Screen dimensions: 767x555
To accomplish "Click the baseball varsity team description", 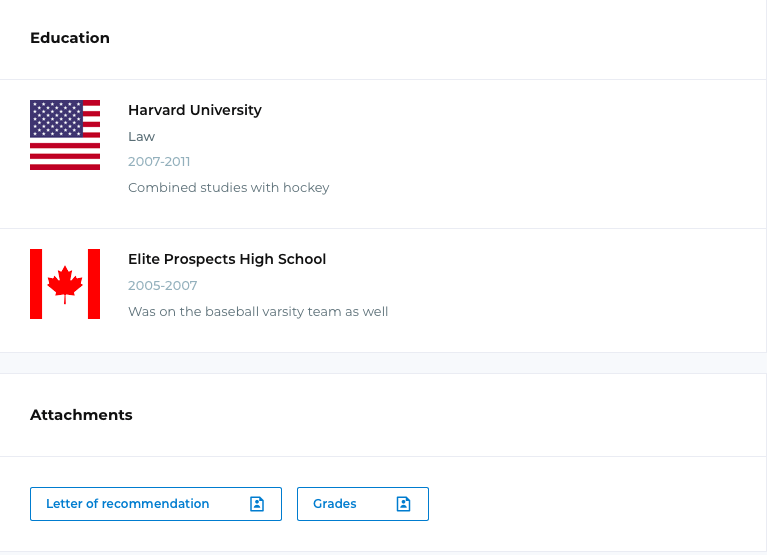I will tap(258, 312).
